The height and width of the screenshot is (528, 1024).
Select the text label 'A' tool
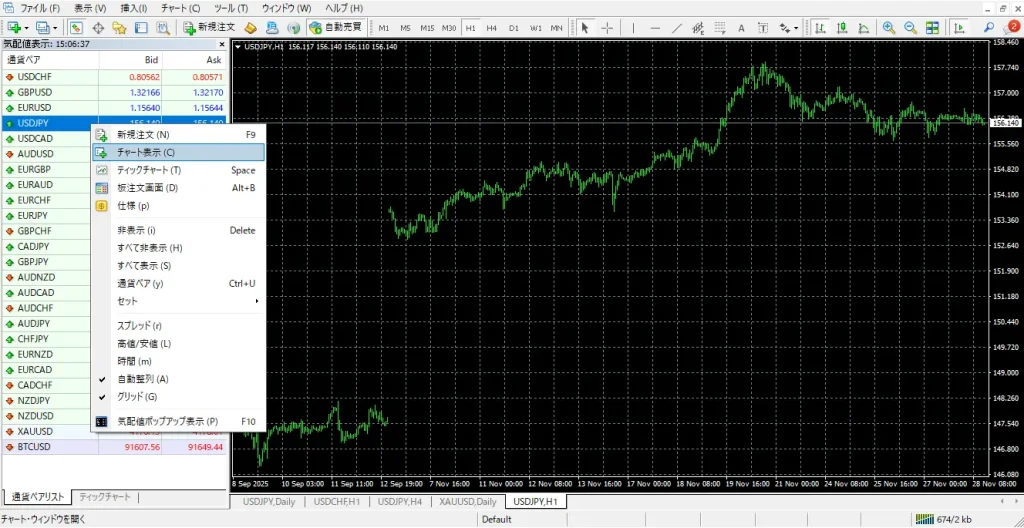click(x=741, y=28)
